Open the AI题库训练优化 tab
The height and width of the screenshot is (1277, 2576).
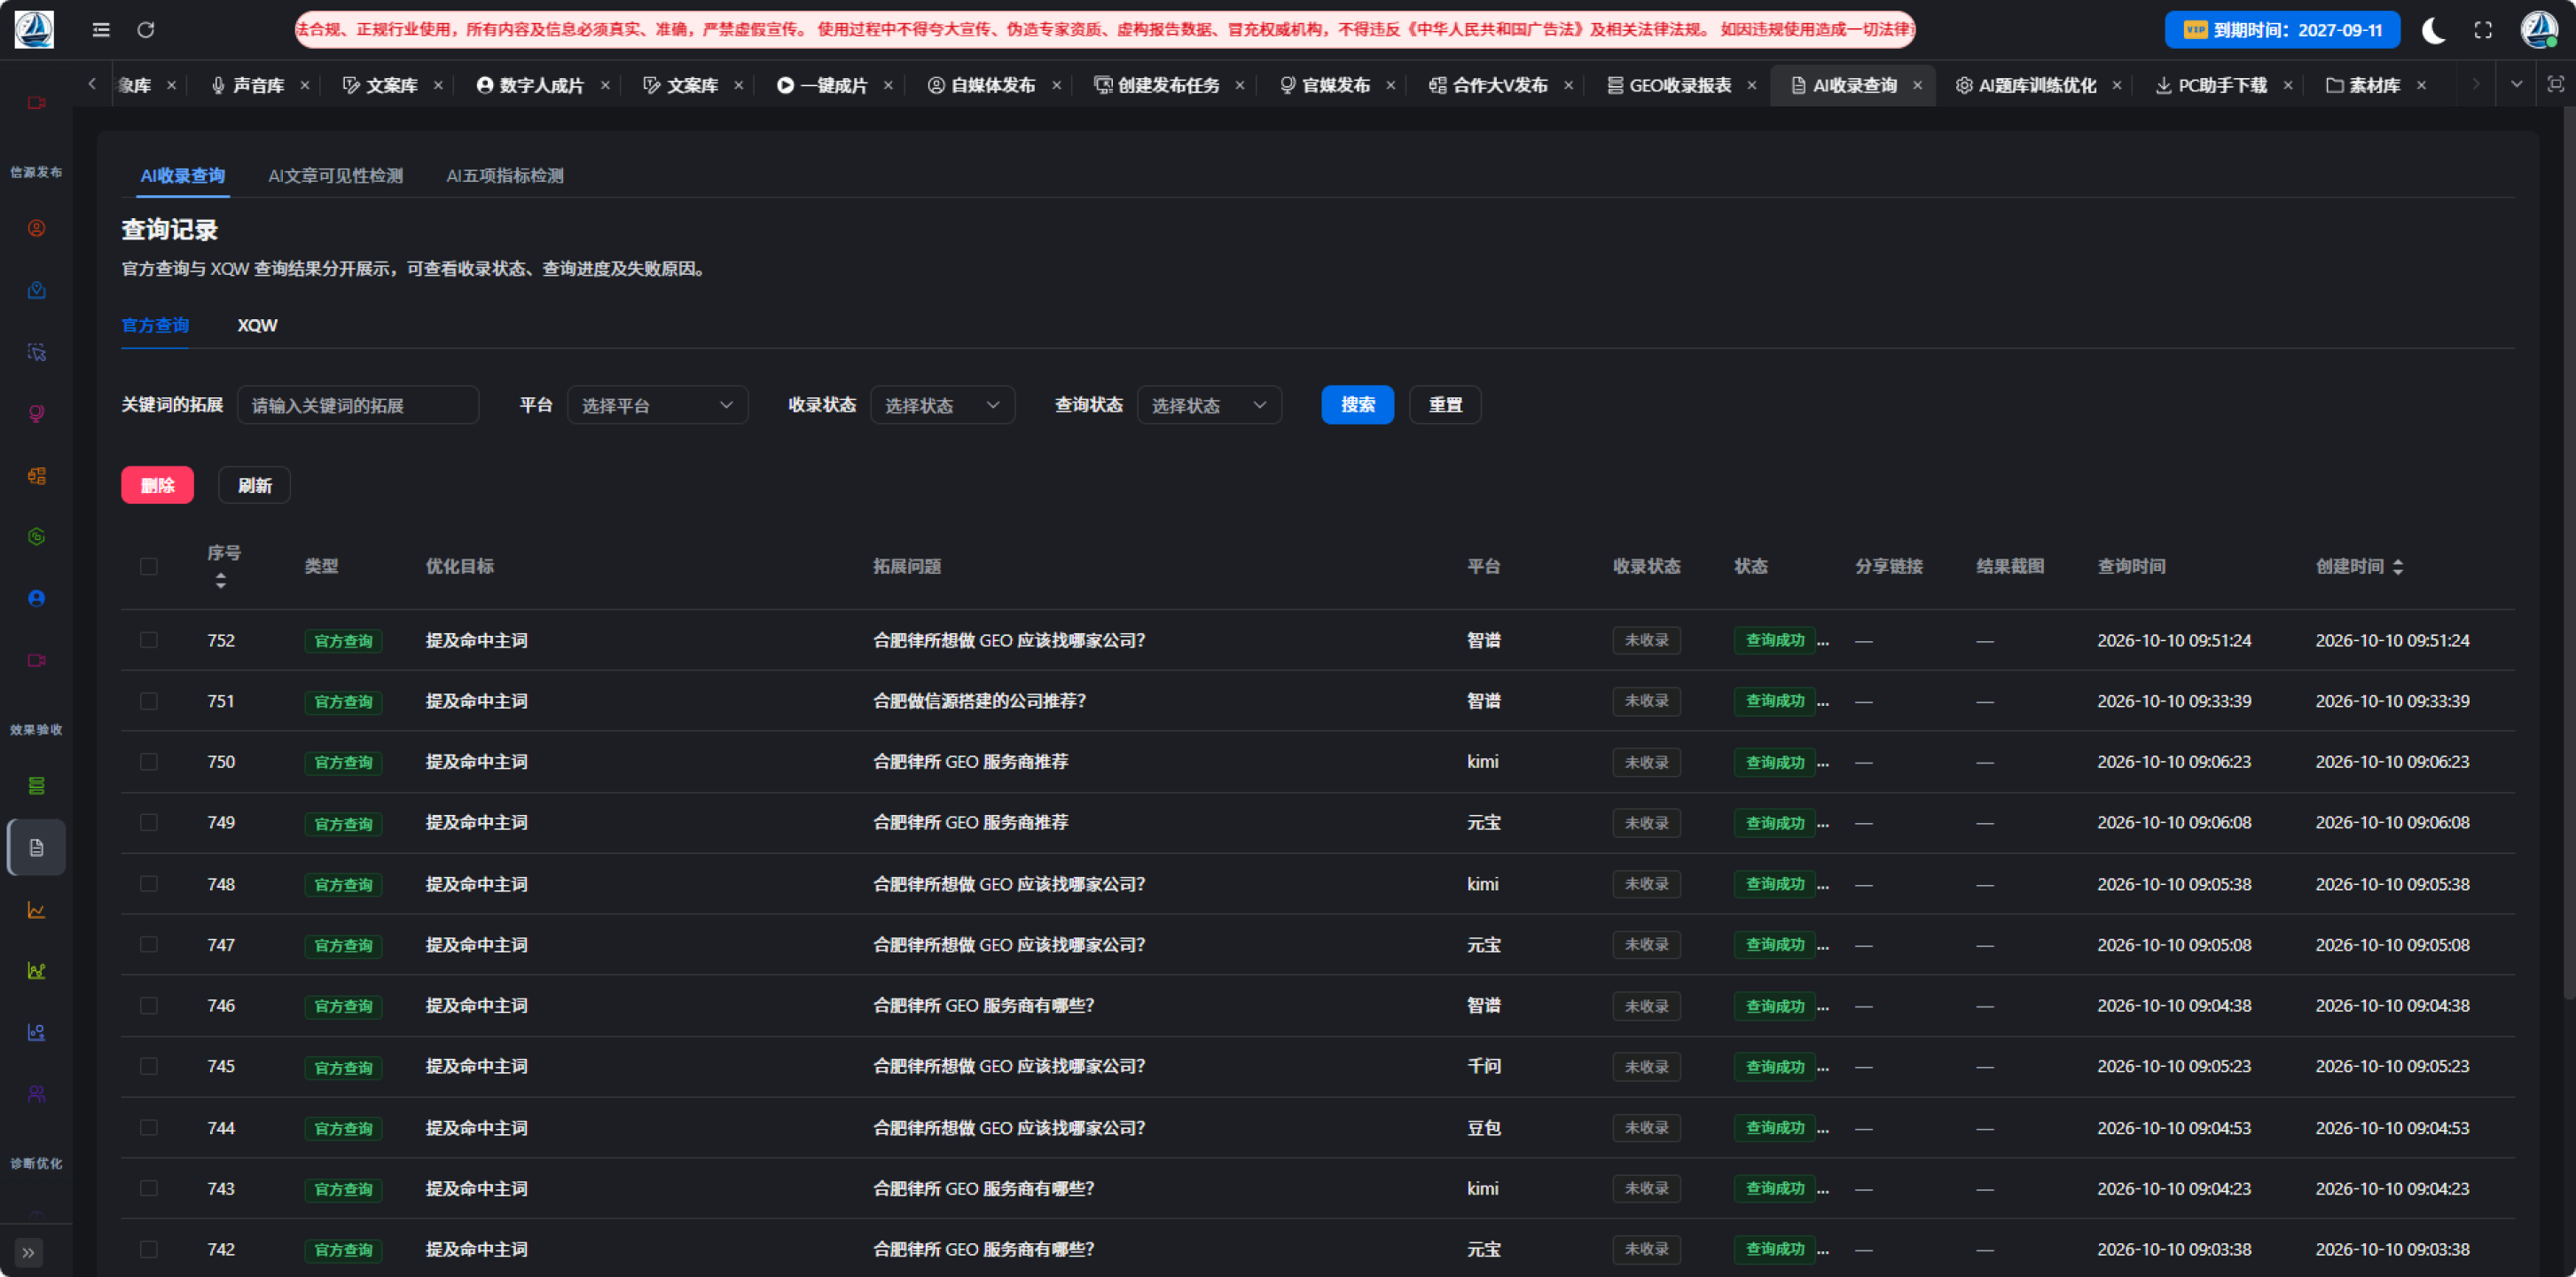coord(2036,85)
